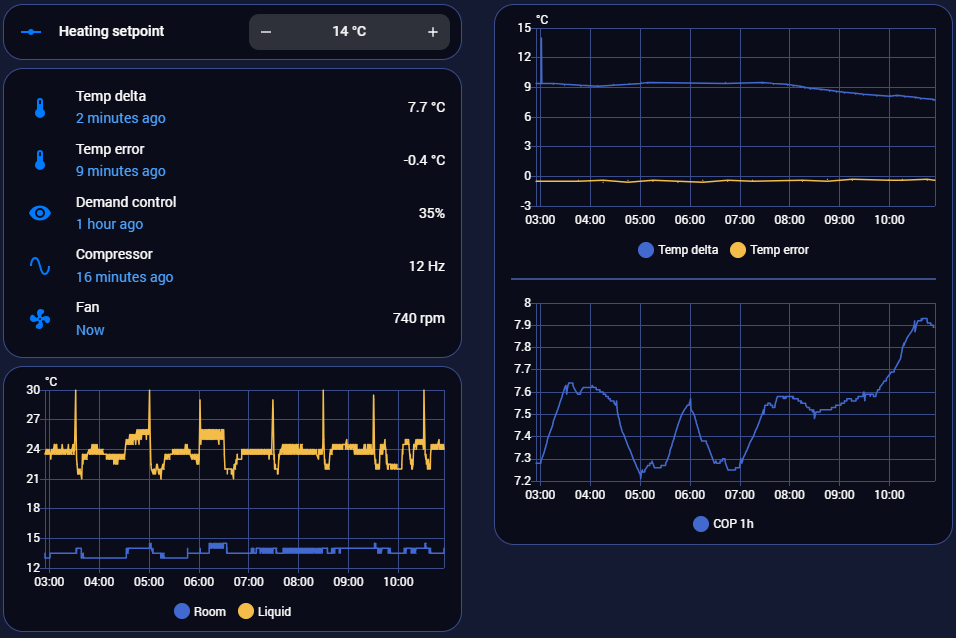Image resolution: width=956 pixels, height=638 pixels.
Task: Toggle Temp error series in legend
Action: point(770,250)
